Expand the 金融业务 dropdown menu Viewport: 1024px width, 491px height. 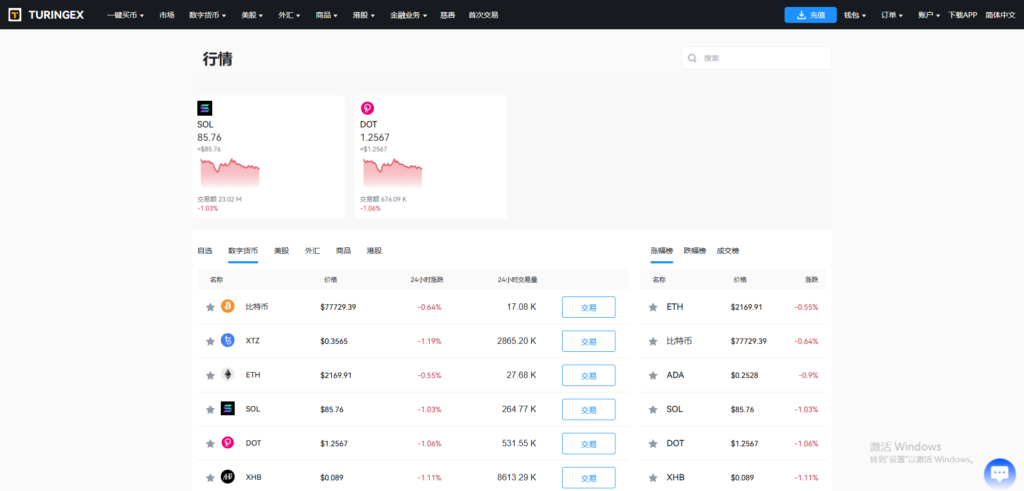pyautogui.click(x=408, y=15)
